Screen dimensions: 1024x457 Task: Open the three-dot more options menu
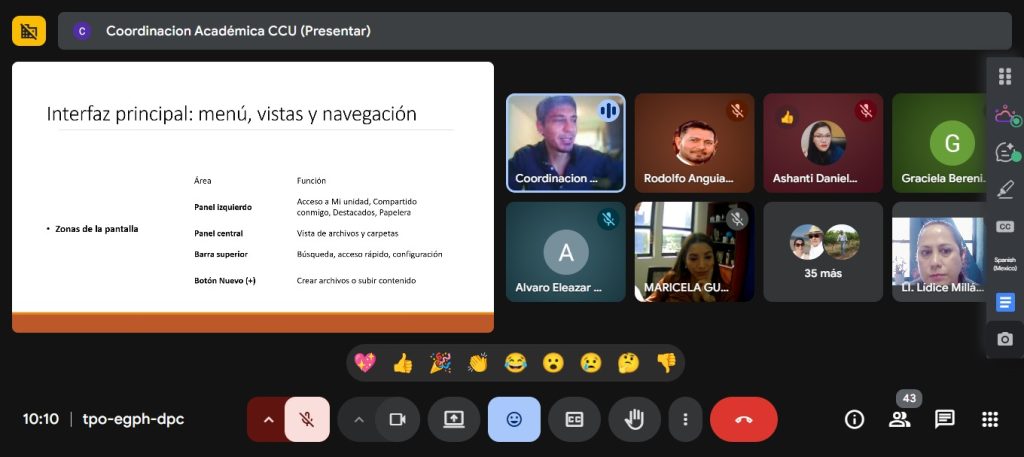point(685,419)
